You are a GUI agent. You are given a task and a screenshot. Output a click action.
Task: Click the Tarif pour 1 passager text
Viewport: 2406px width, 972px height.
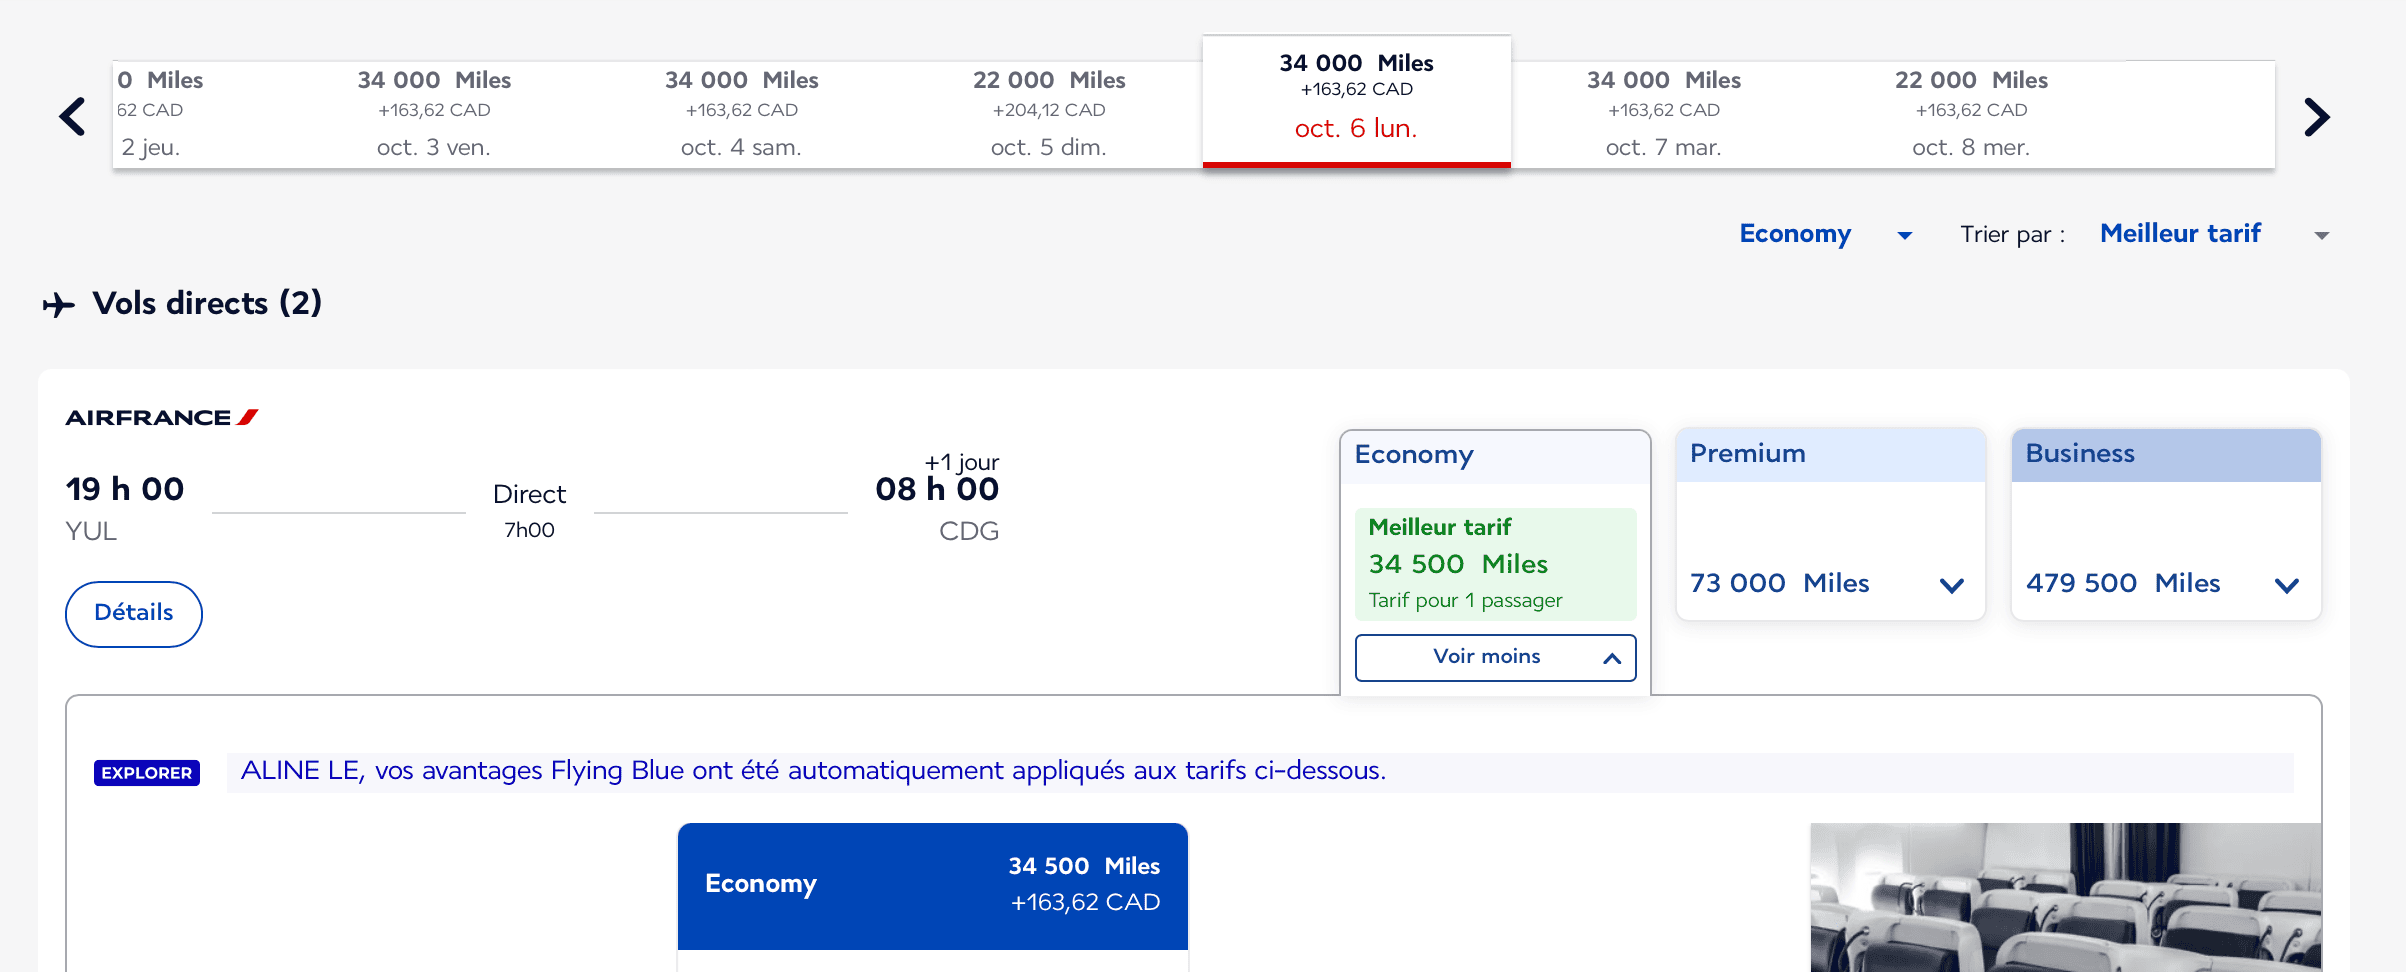click(x=1465, y=600)
